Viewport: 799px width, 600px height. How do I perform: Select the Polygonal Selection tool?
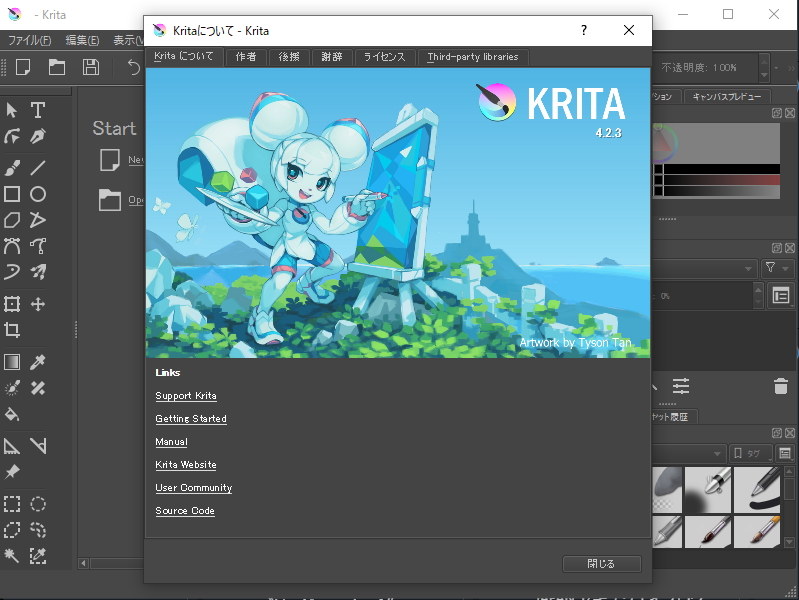[12, 530]
